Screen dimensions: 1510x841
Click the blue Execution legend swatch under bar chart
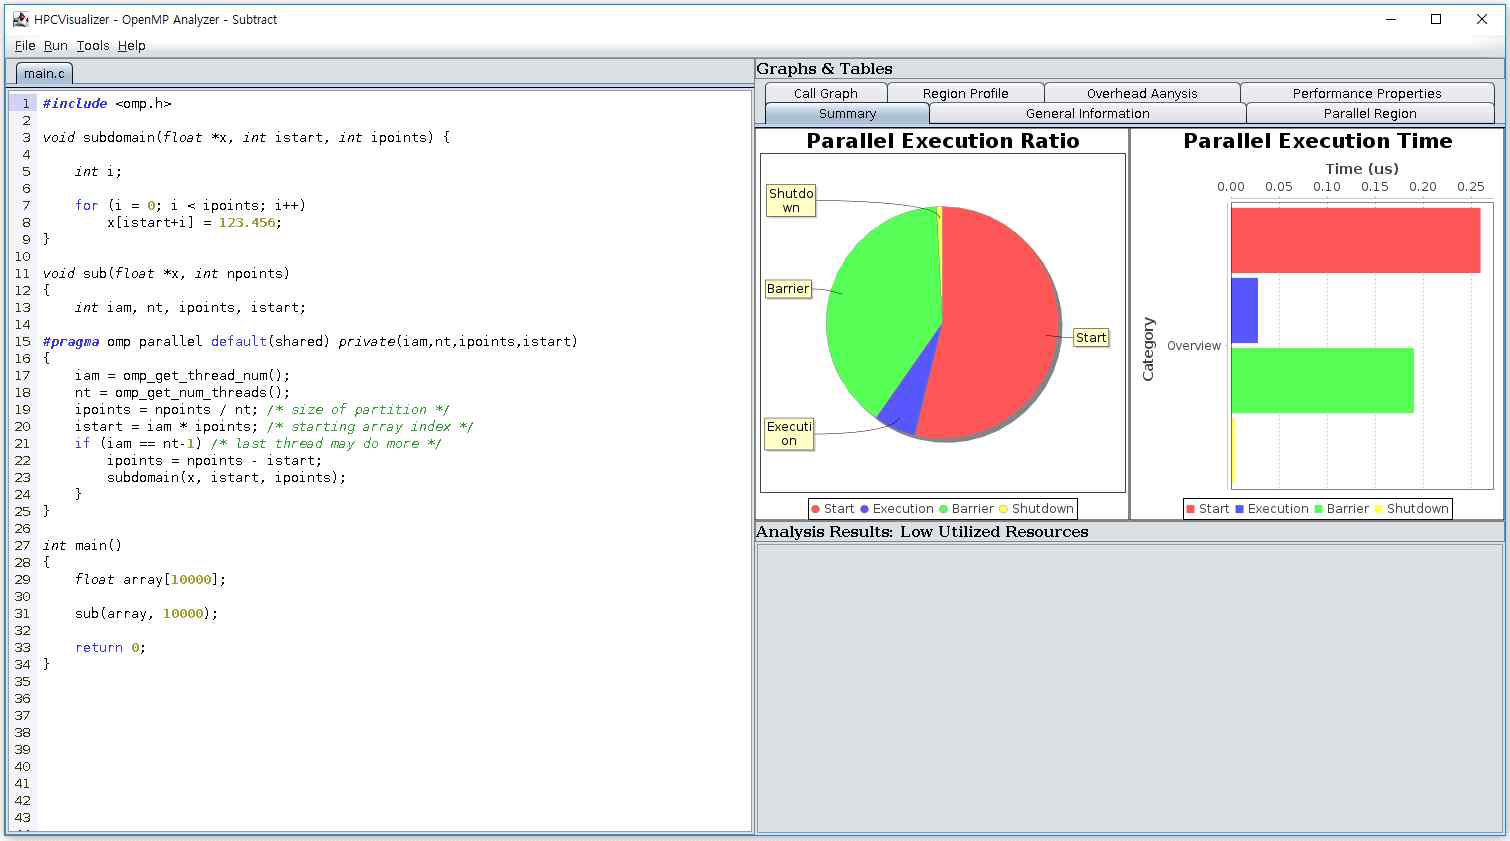(1239, 509)
